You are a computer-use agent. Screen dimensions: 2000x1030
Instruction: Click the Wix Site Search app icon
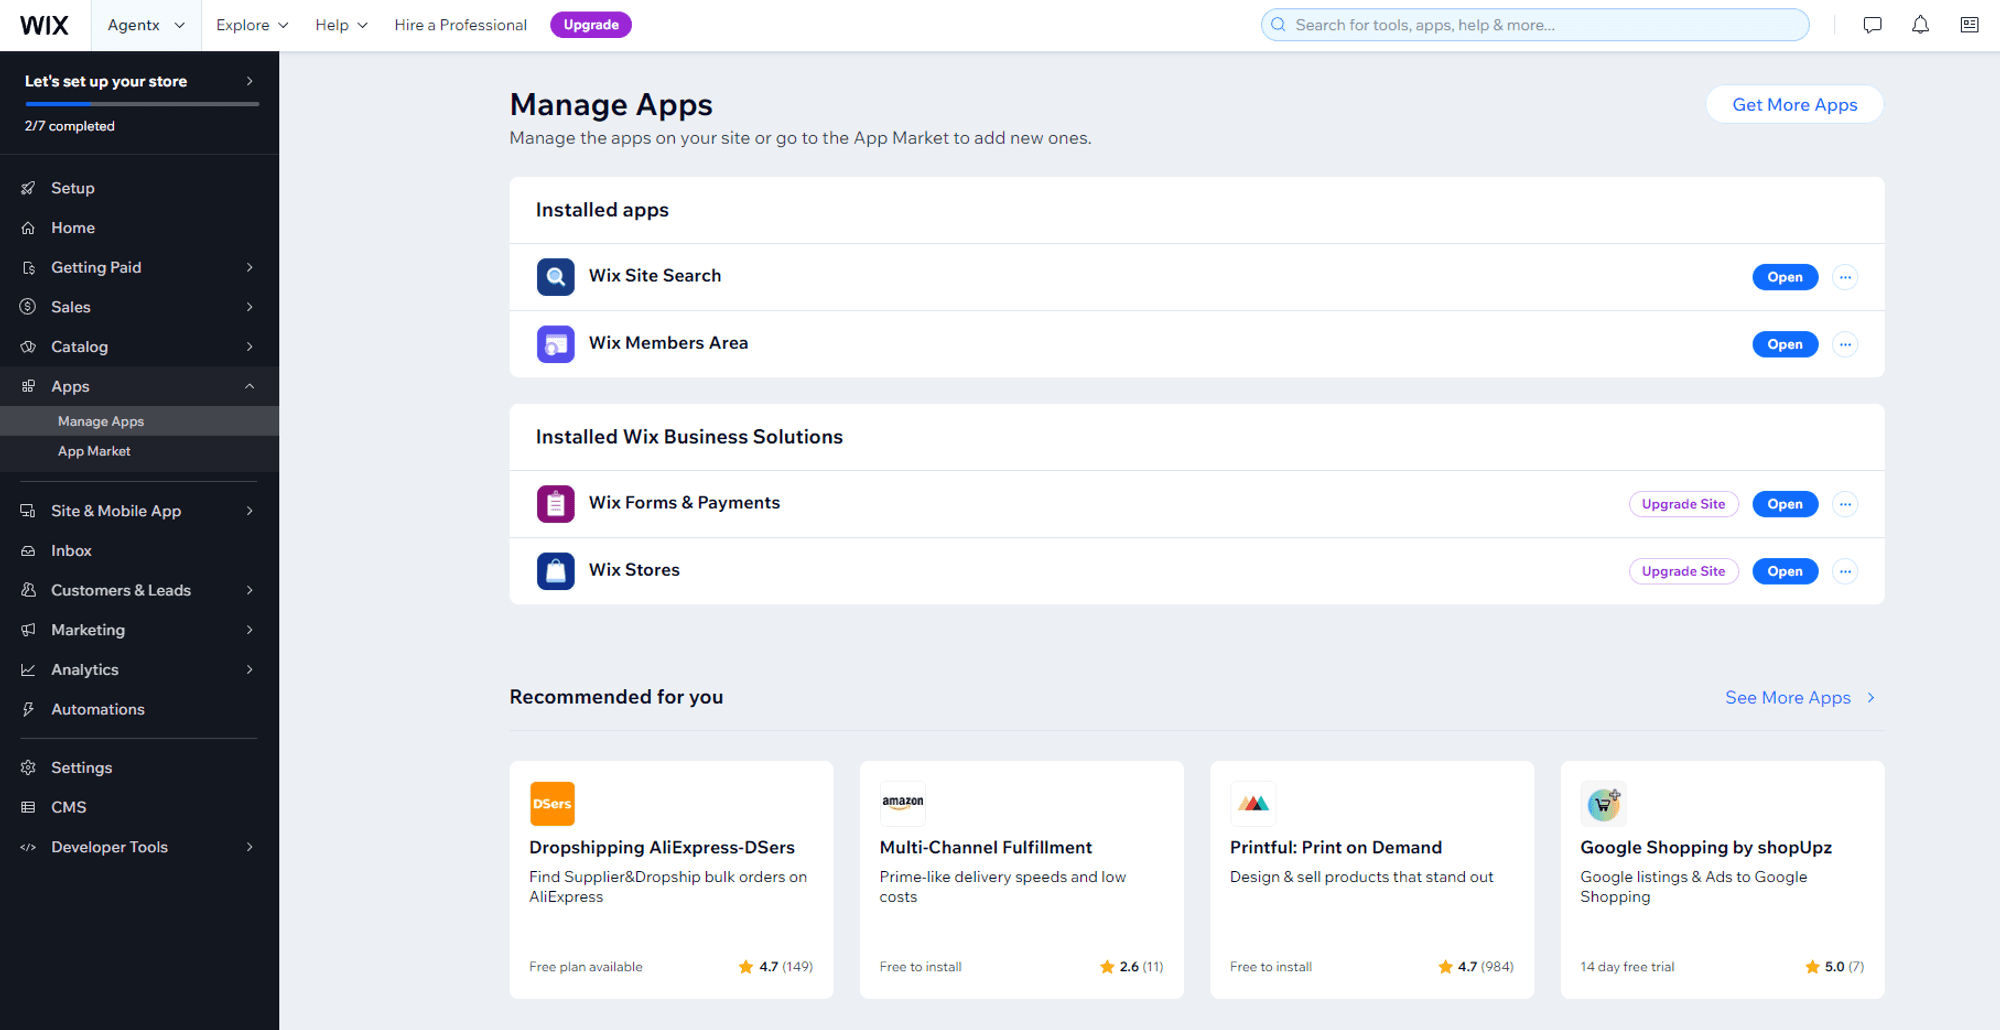[555, 277]
